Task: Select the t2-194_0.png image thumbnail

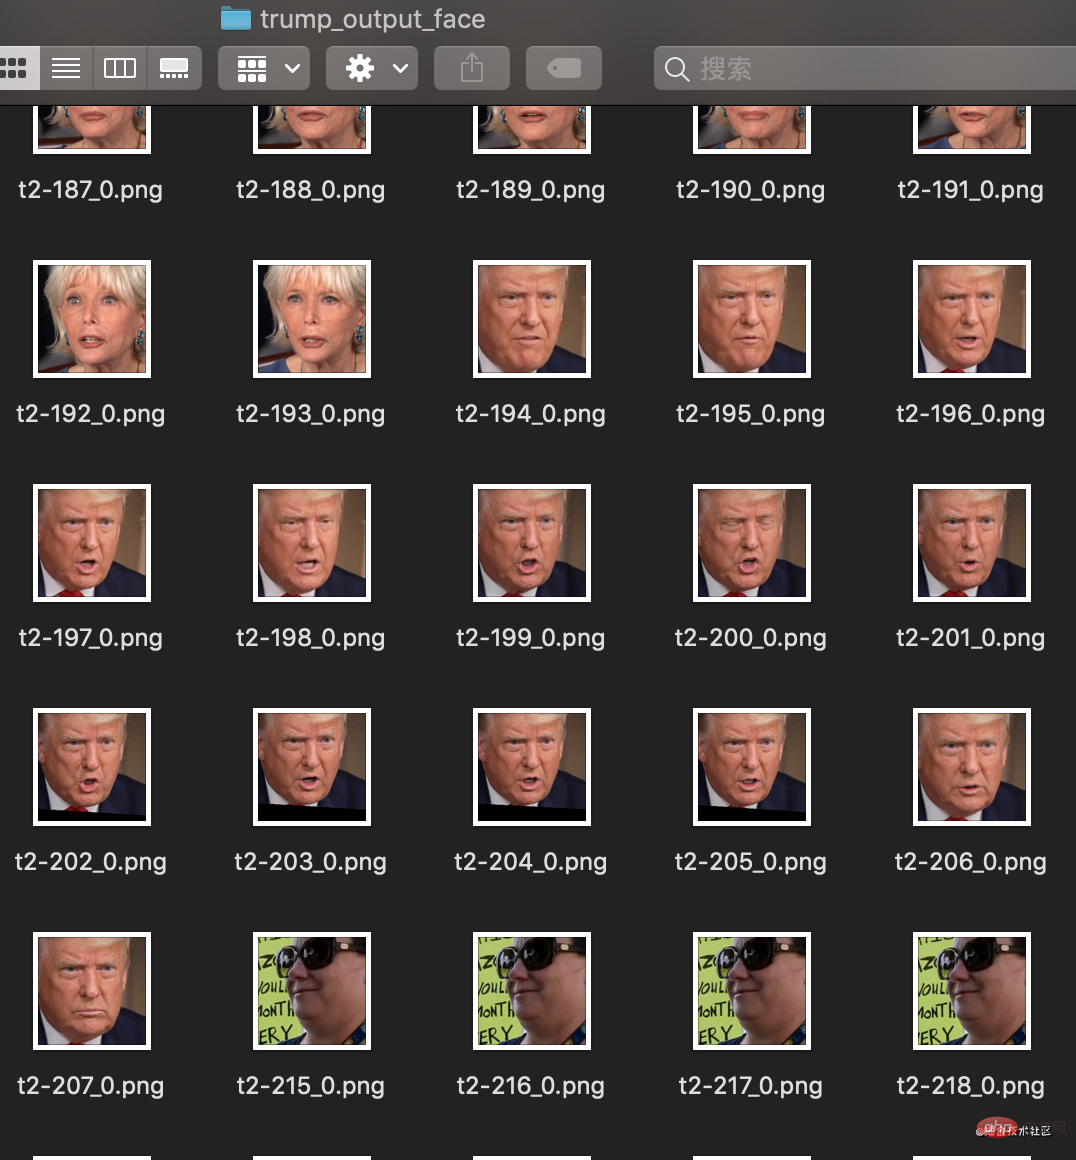Action: 532,319
